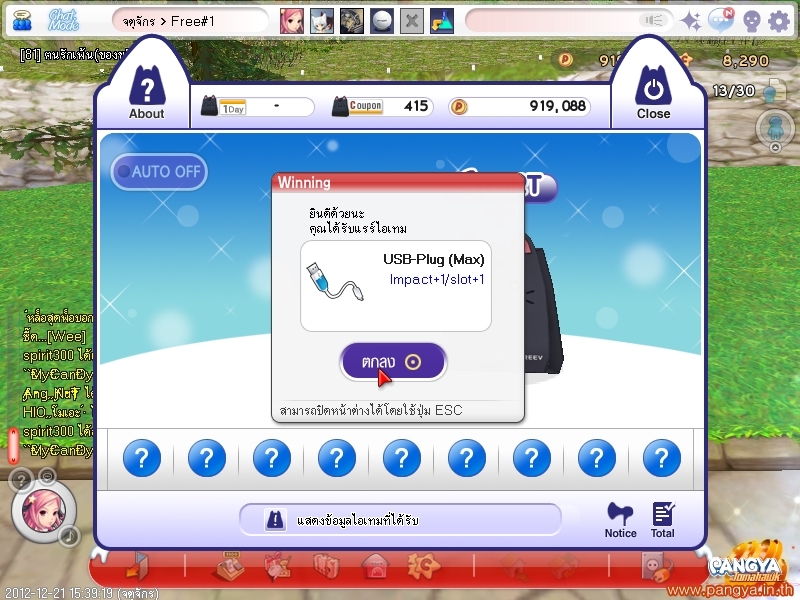The image size is (800, 600).
Task: Open the Notice megaphone icon
Action: coord(620,520)
